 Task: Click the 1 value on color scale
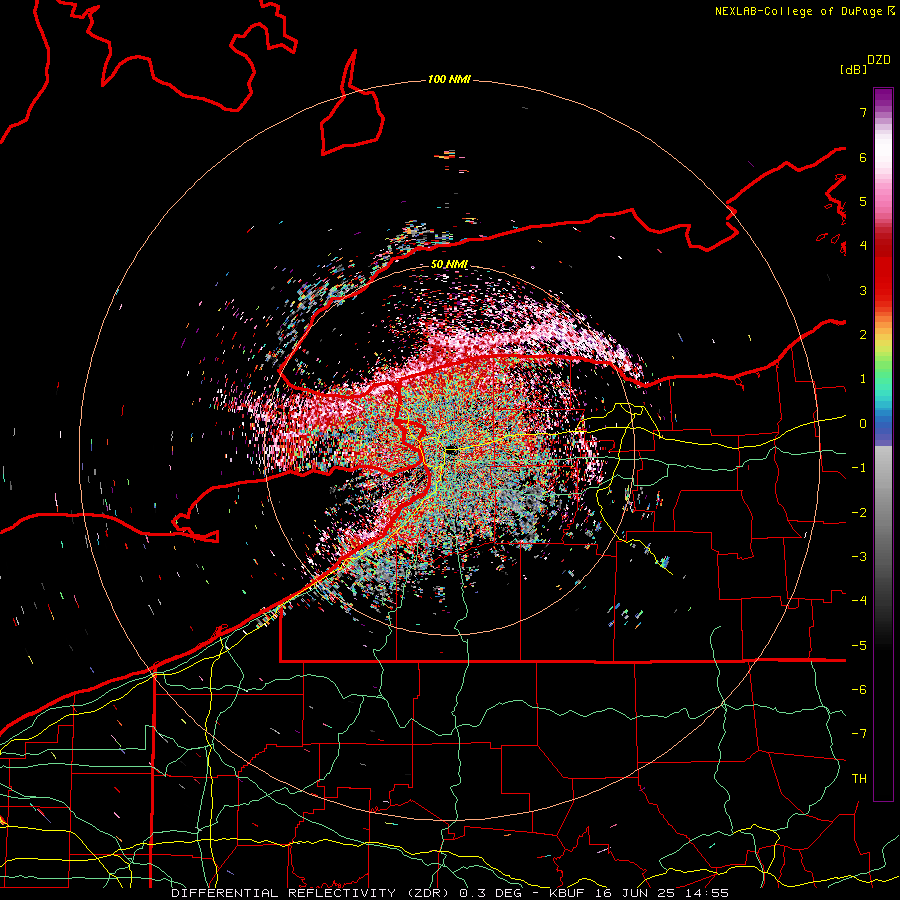click(x=863, y=379)
